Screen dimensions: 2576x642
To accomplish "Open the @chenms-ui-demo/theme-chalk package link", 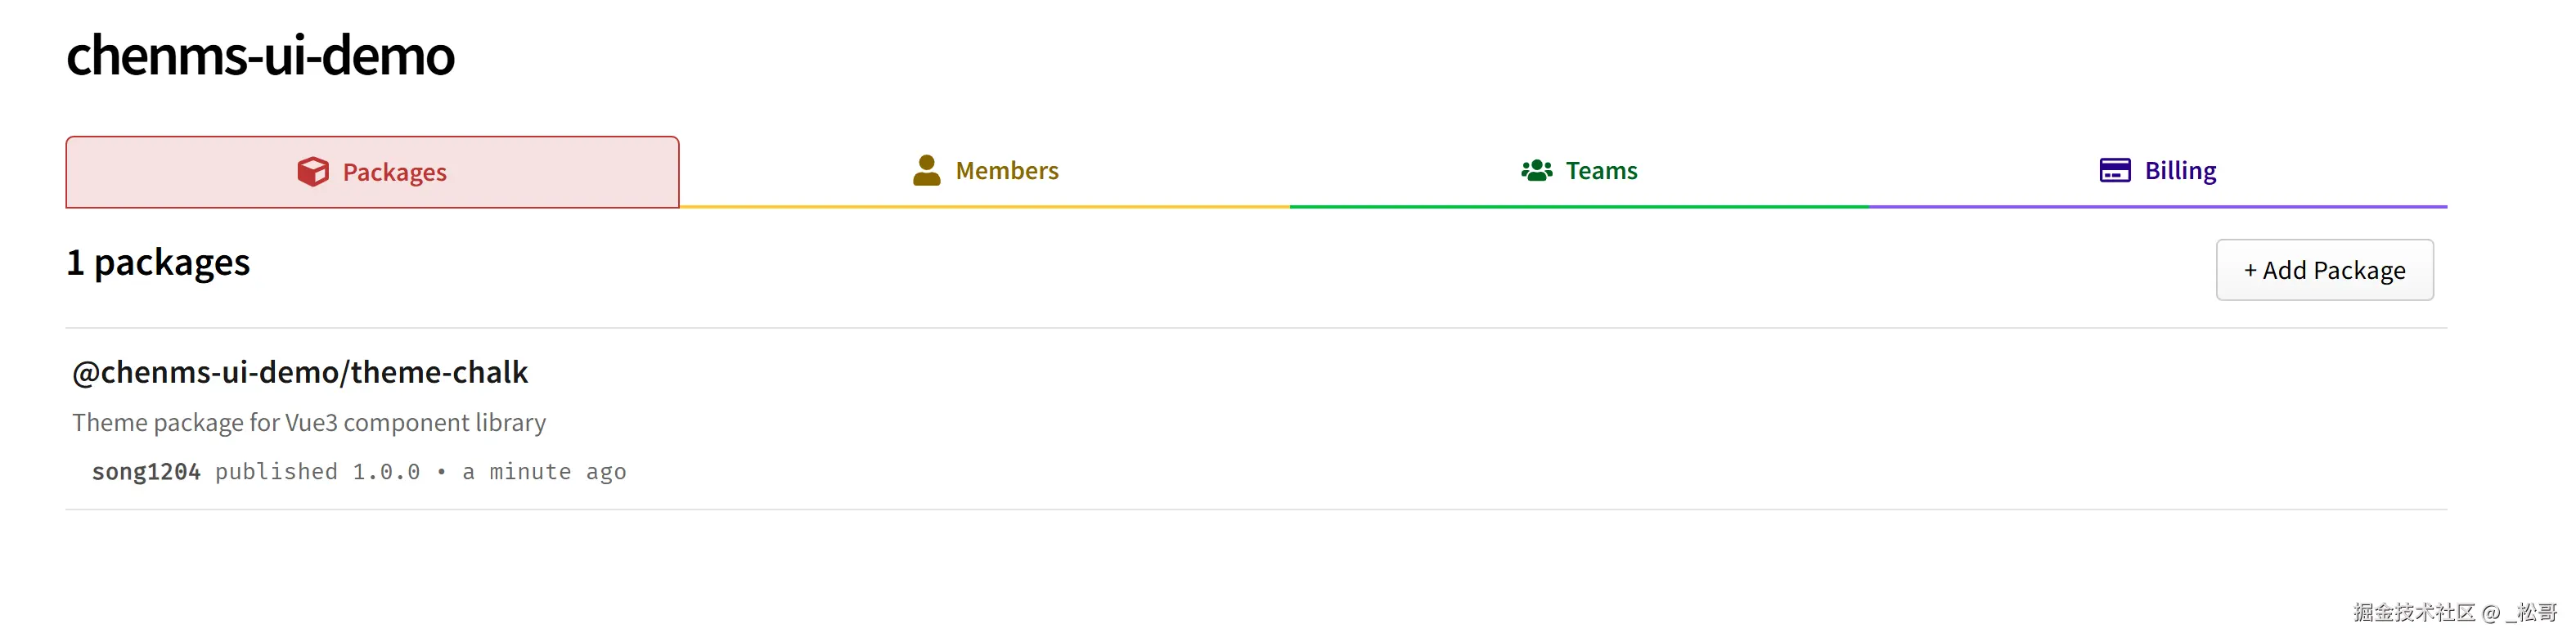I will [299, 372].
